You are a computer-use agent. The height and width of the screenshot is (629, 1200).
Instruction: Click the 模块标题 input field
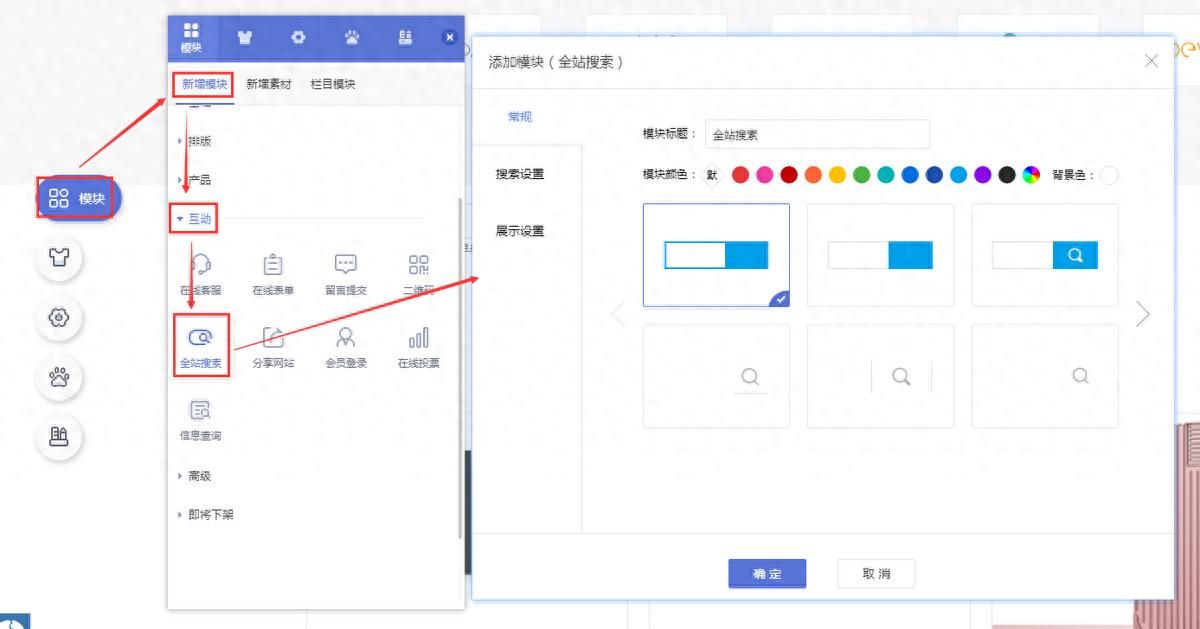coord(817,134)
